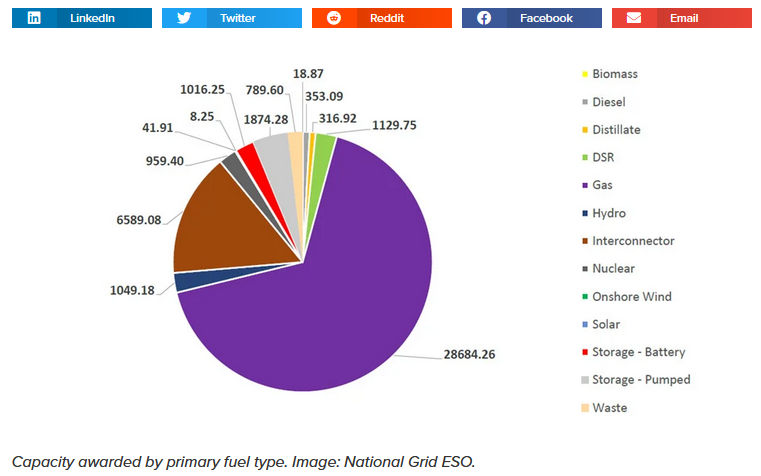This screenshot has height=476, width=761.
Task: Click the brown Interconnector legend swatch
Action: pyautogui.click(x=583, y=241)
